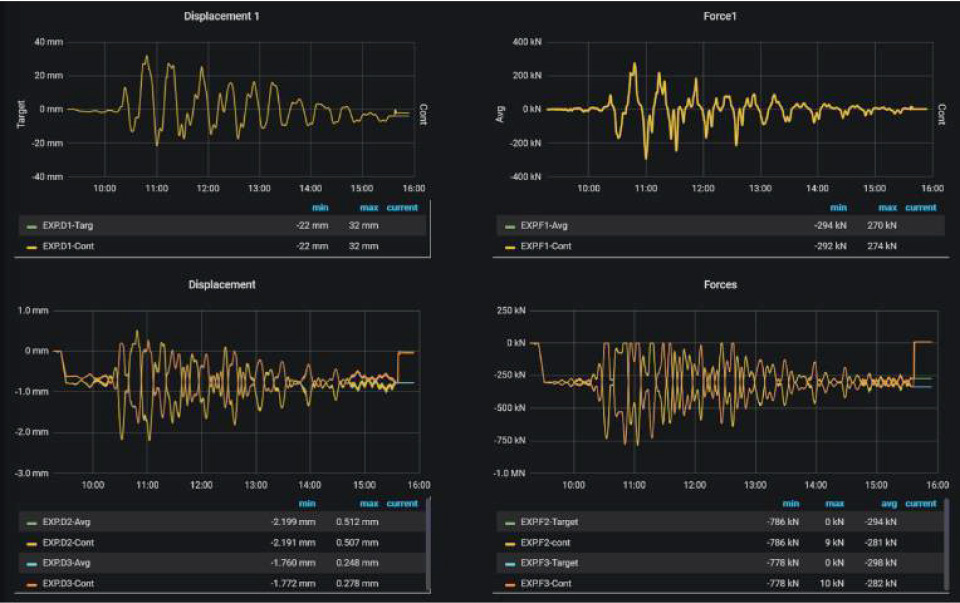
Task: Change color of the EXP.D2-Avg series swatch
Action: coord(31,523)
